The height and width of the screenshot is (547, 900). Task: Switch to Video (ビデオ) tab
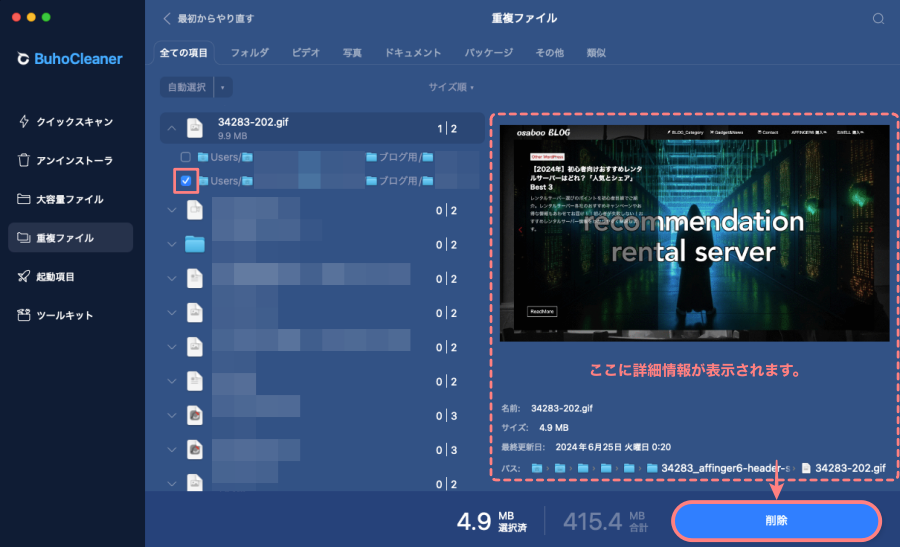click(306, 53)
